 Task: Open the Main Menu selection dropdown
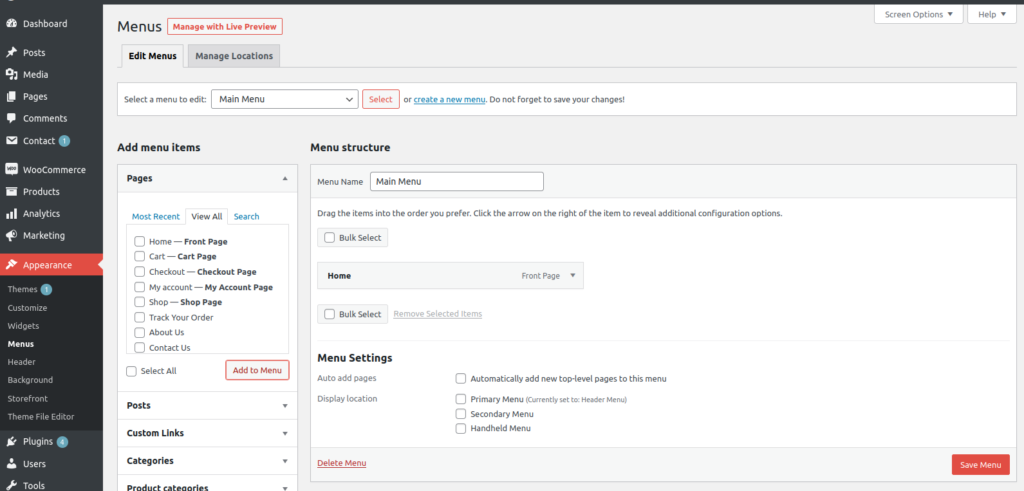tap(285, 99)
